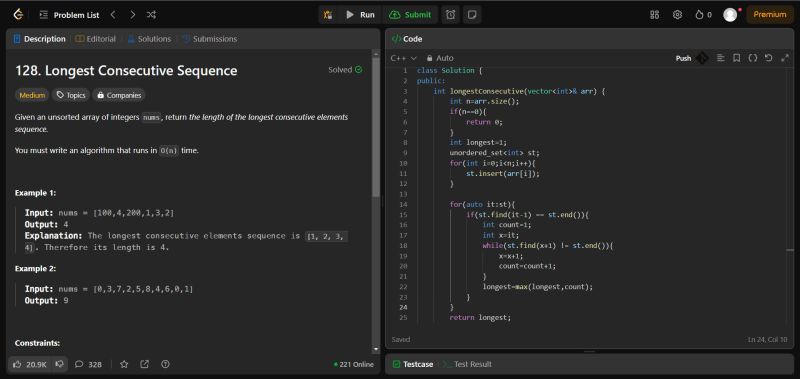This screenshot has height=379, width=800.
Task: Open the 328 comments
Action: click(88, 364)
